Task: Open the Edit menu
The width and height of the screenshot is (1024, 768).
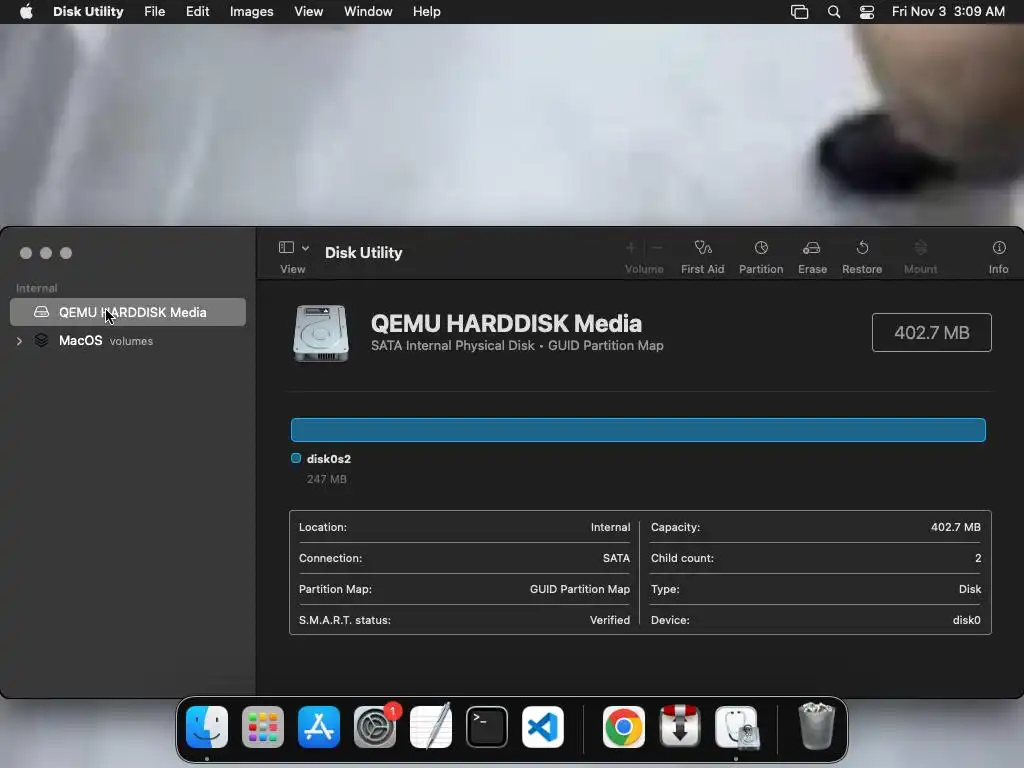Action: (197, 12)
